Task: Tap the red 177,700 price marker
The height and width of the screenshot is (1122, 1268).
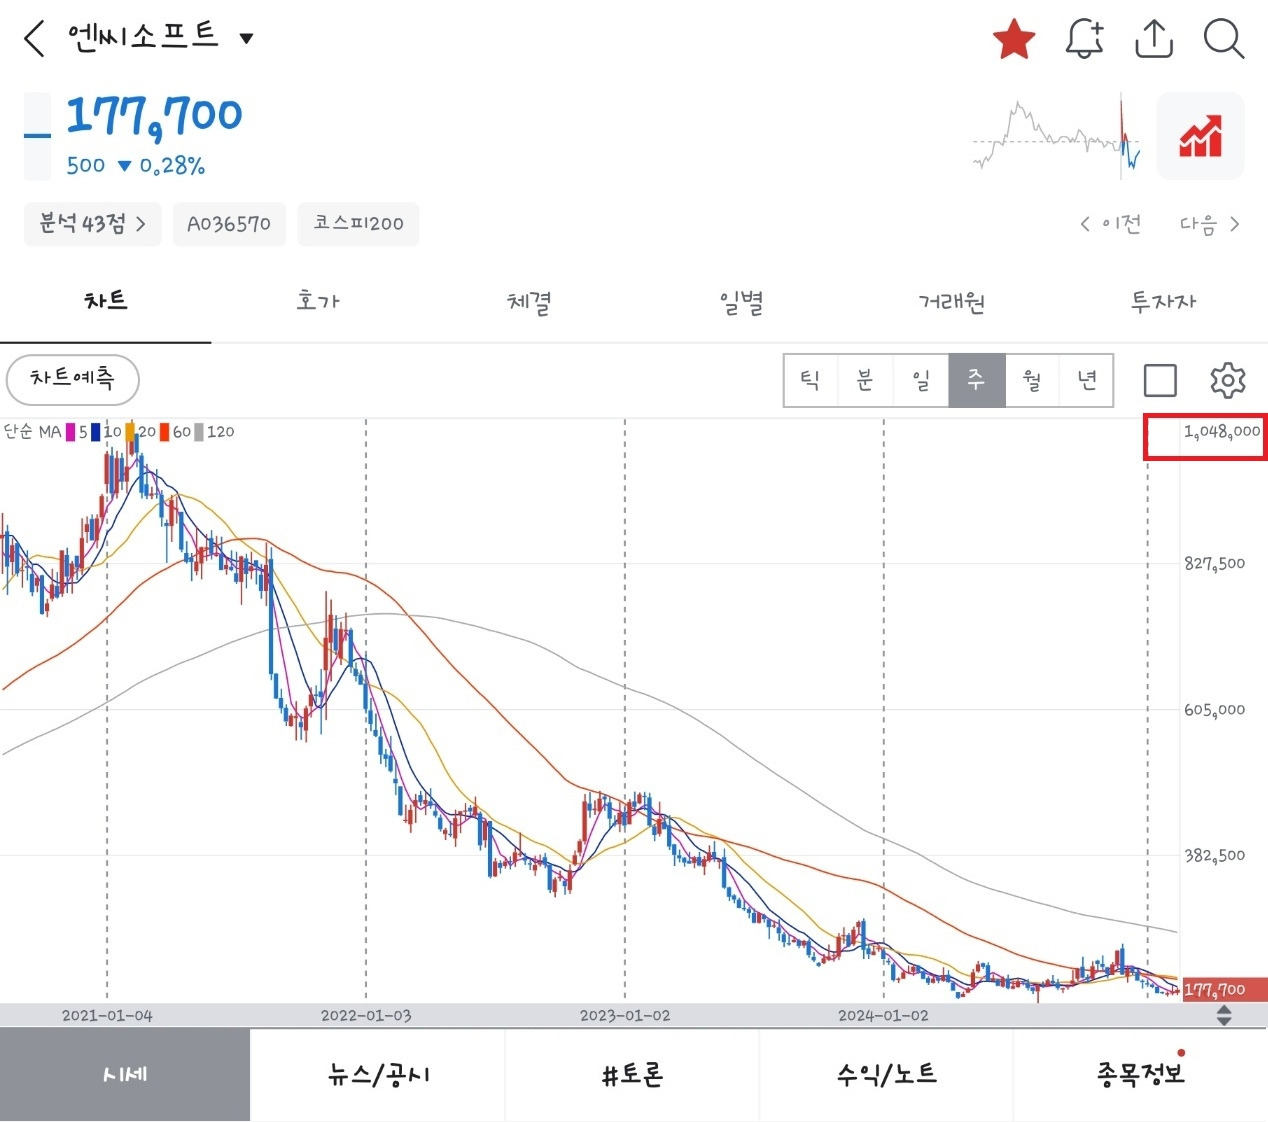Action: [1225, 990]
